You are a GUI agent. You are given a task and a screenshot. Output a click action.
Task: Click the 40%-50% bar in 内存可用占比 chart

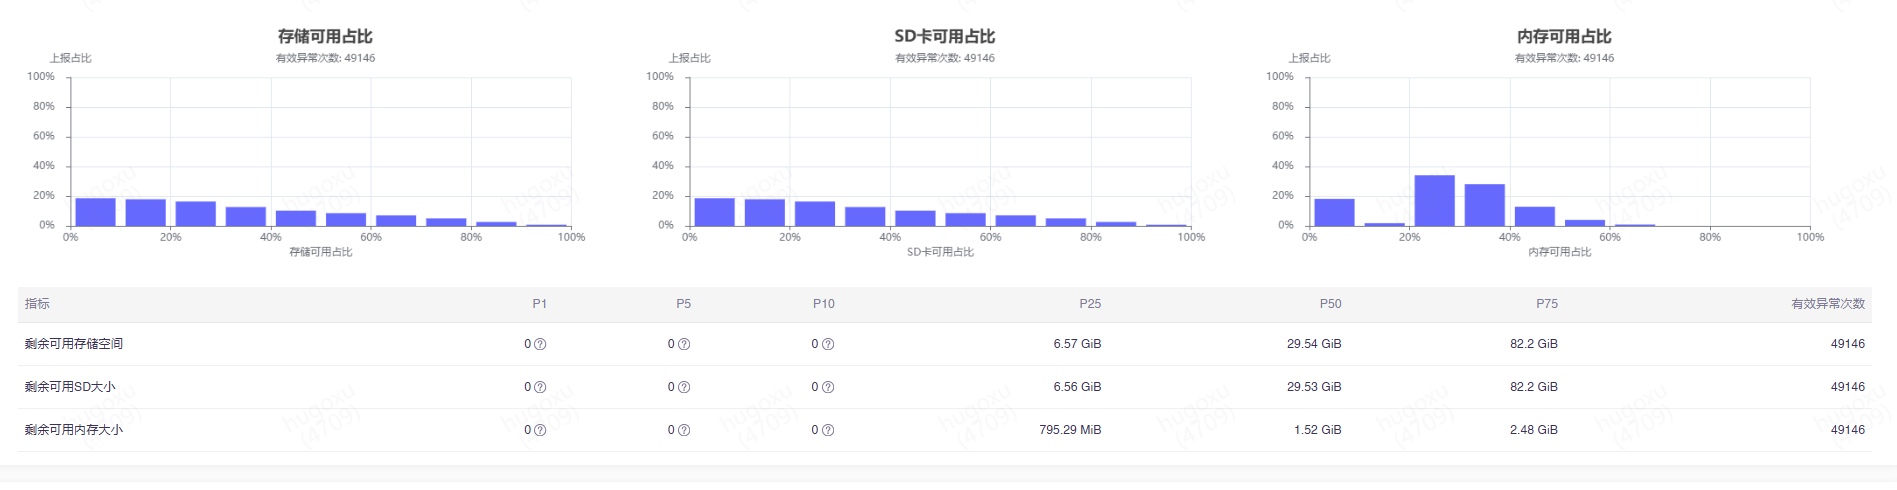[1535, 216]
